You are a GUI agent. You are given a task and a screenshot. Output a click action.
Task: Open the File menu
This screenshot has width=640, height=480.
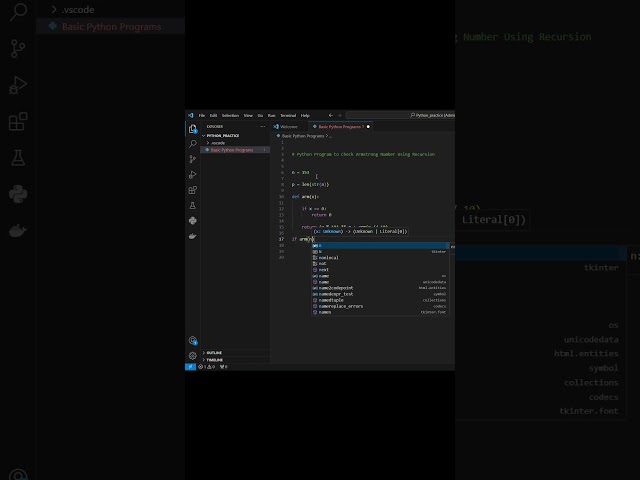coord(202,116)
